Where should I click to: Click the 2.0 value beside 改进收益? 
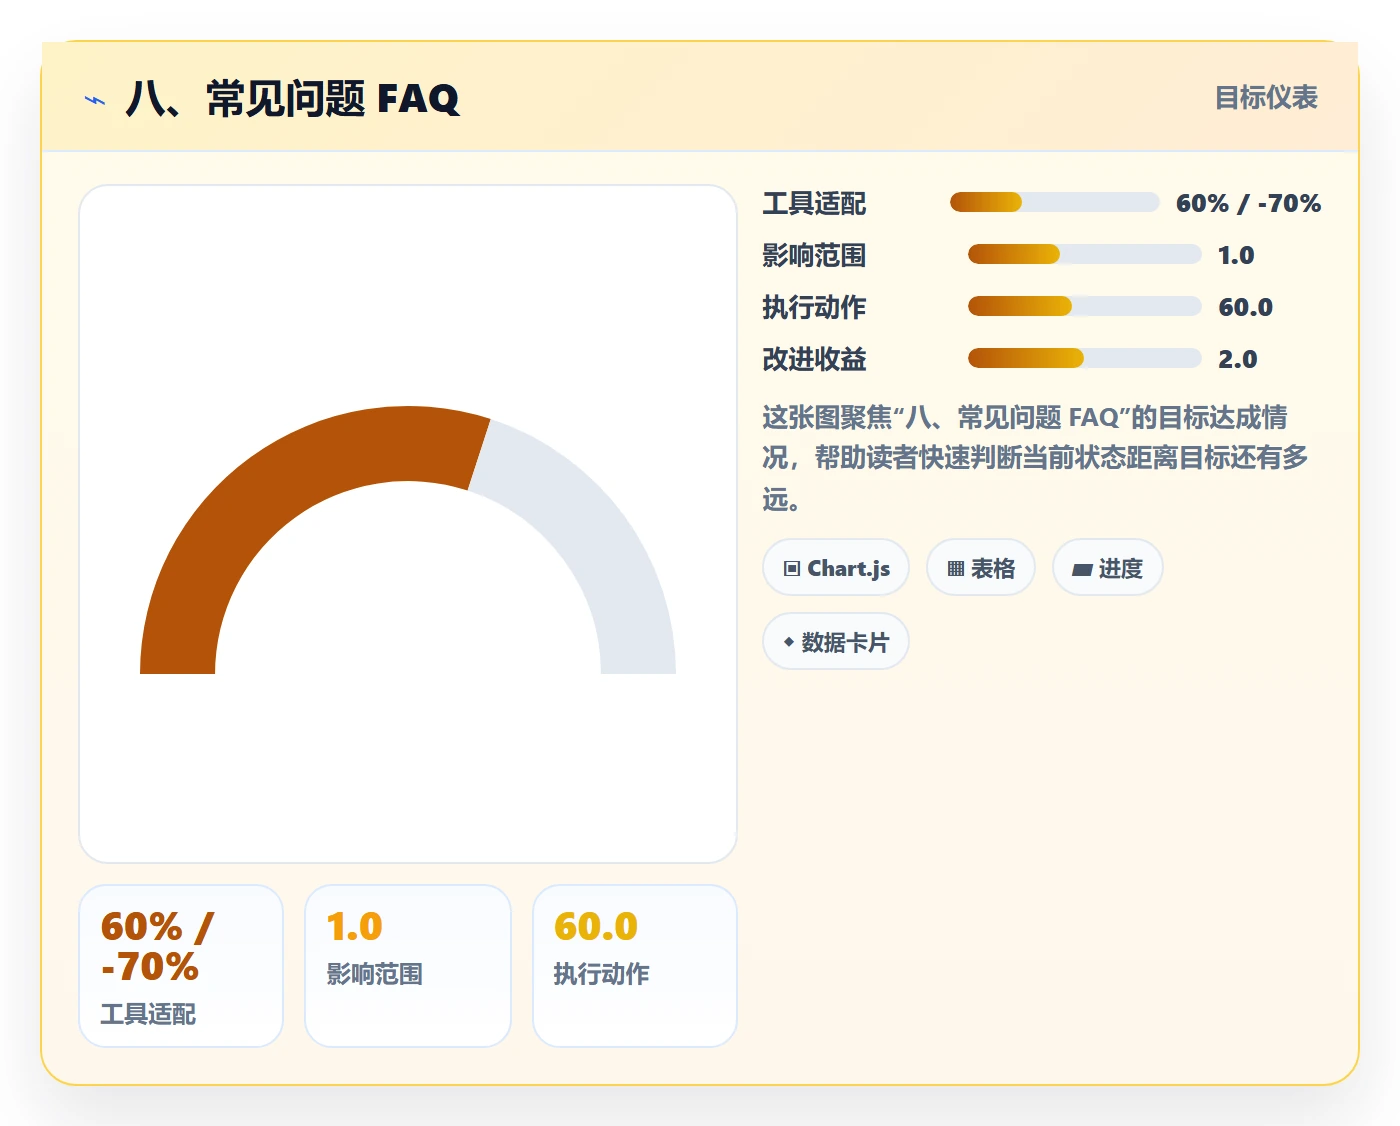coord(1237,359)
